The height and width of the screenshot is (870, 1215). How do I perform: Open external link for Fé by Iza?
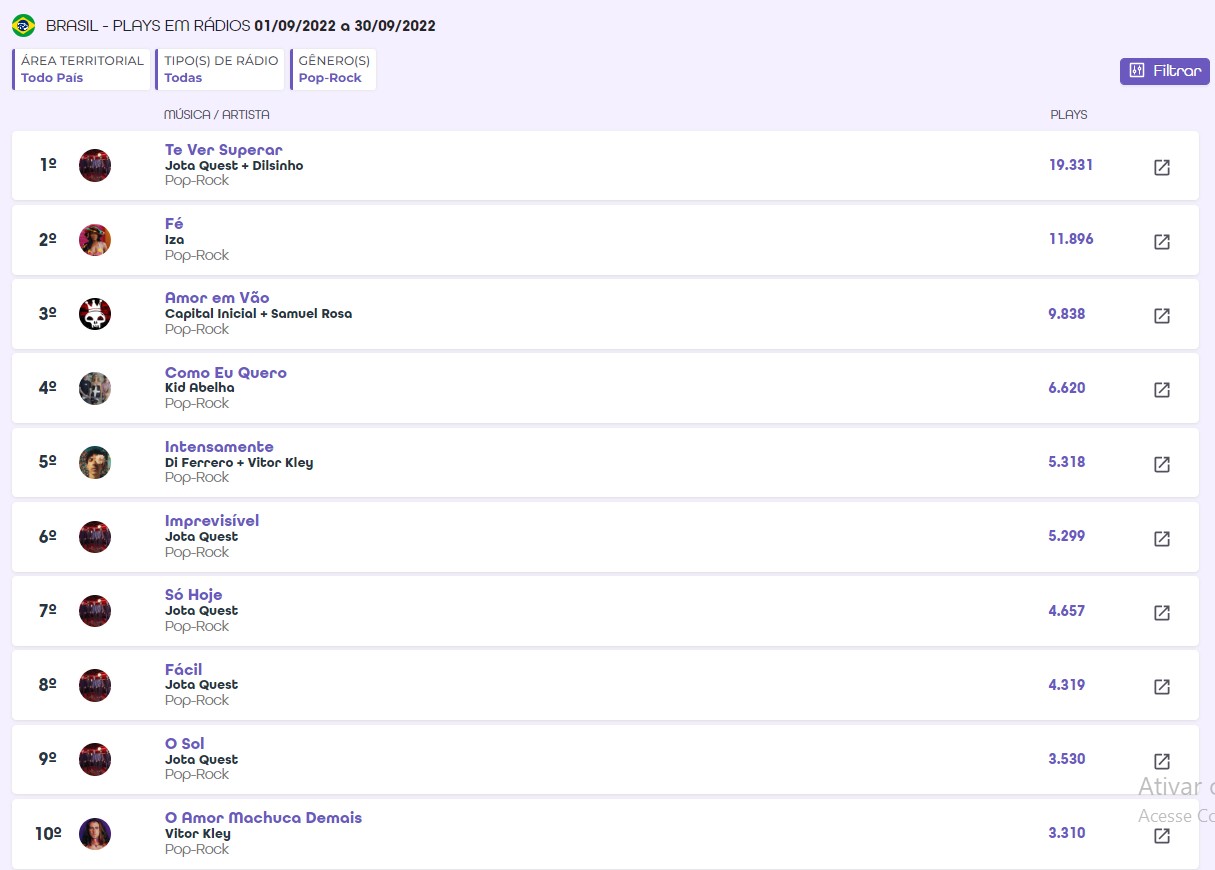pos(1162,241)
